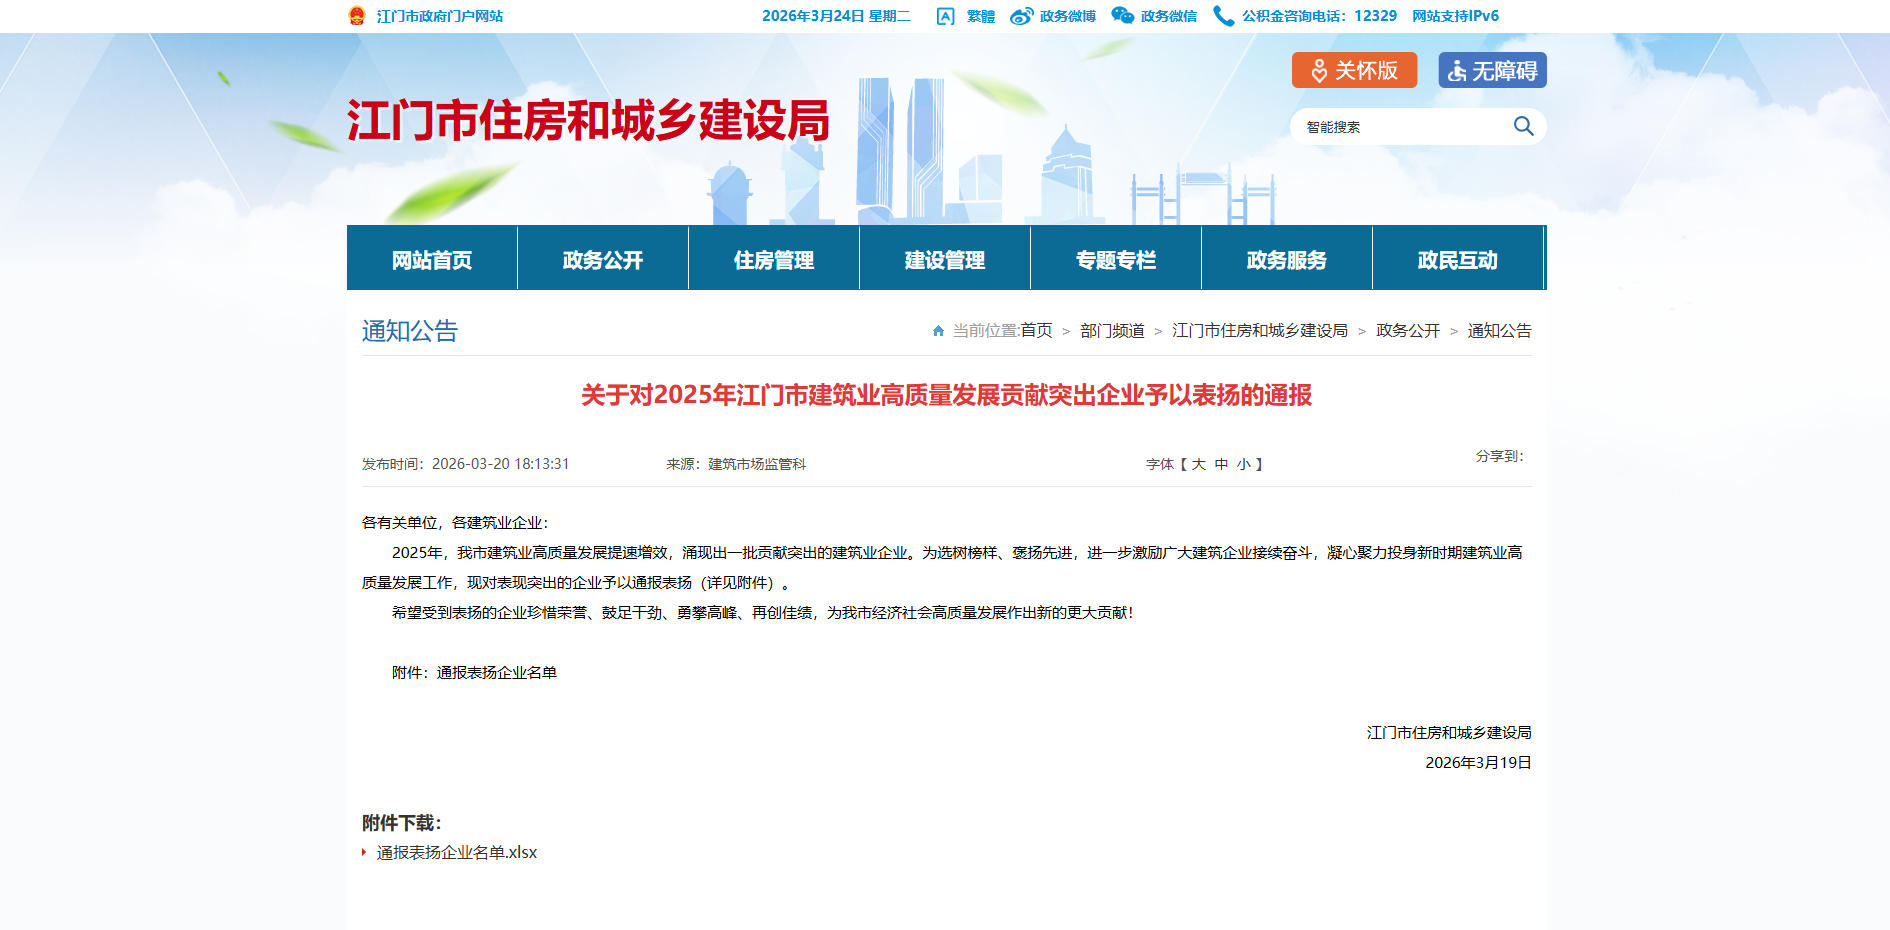Image resolution: width=1890 pixels, height=930 pixels.
Task: Open the 专题专栏 navigation menu
Action: [x=1115, y=260]
